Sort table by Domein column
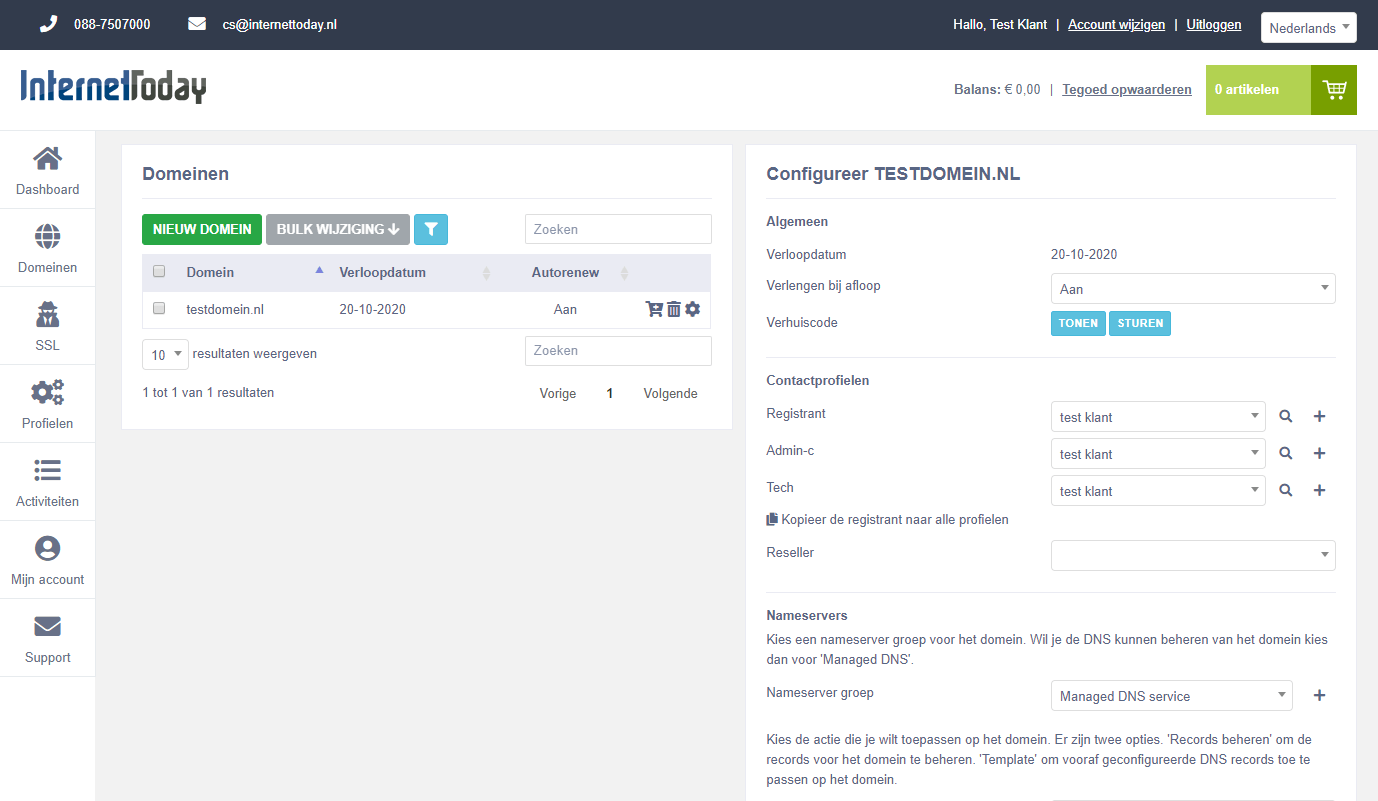This screenshot has width=1378, height=801. pos(254,272)
